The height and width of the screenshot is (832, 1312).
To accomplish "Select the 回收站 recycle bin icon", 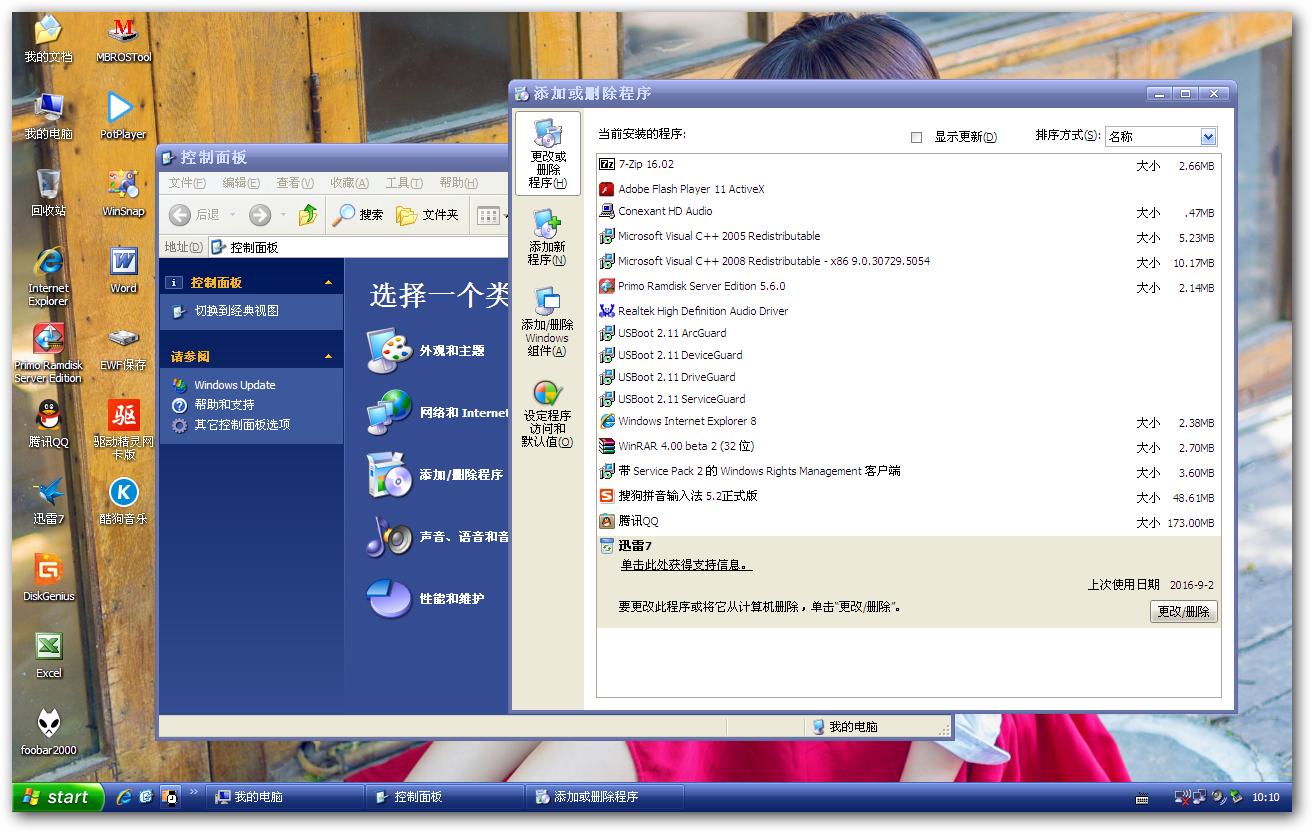I will click(48, 193).
